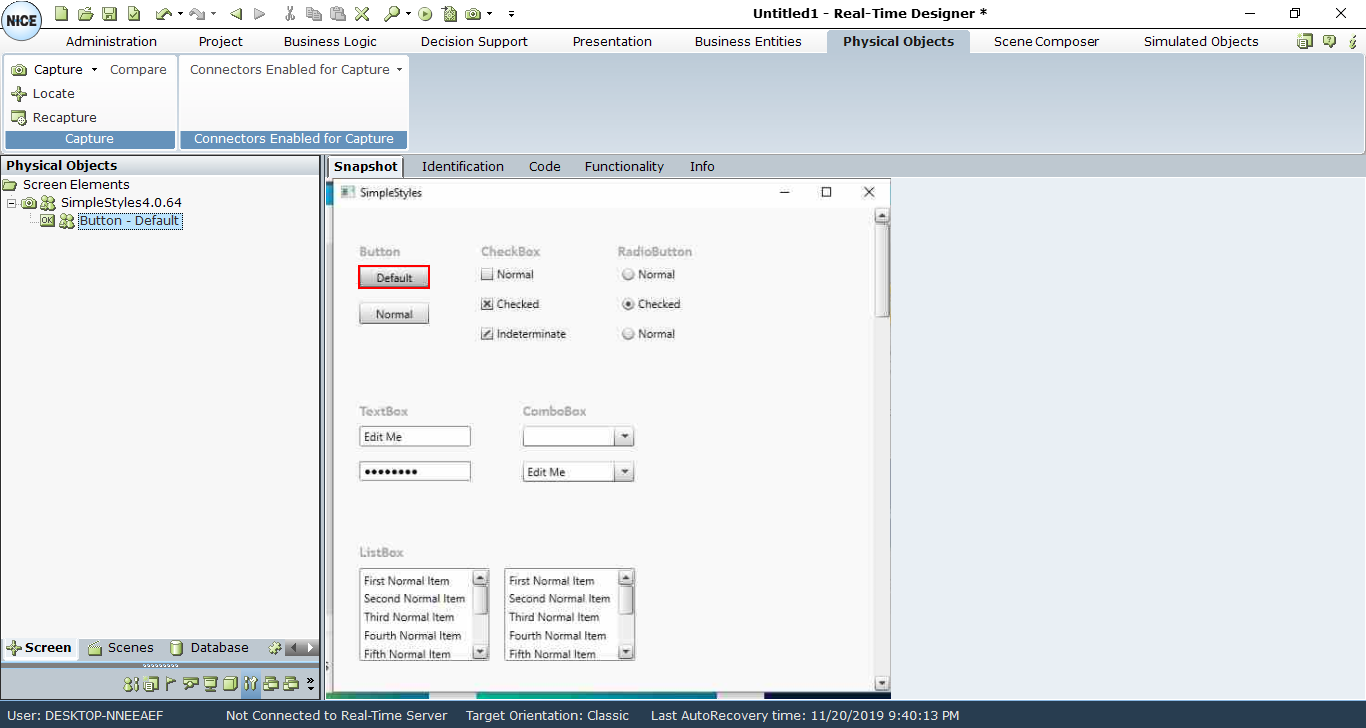
Task: Click the people icon in bottom-left panel toolbar
Action: coord(131,684)
